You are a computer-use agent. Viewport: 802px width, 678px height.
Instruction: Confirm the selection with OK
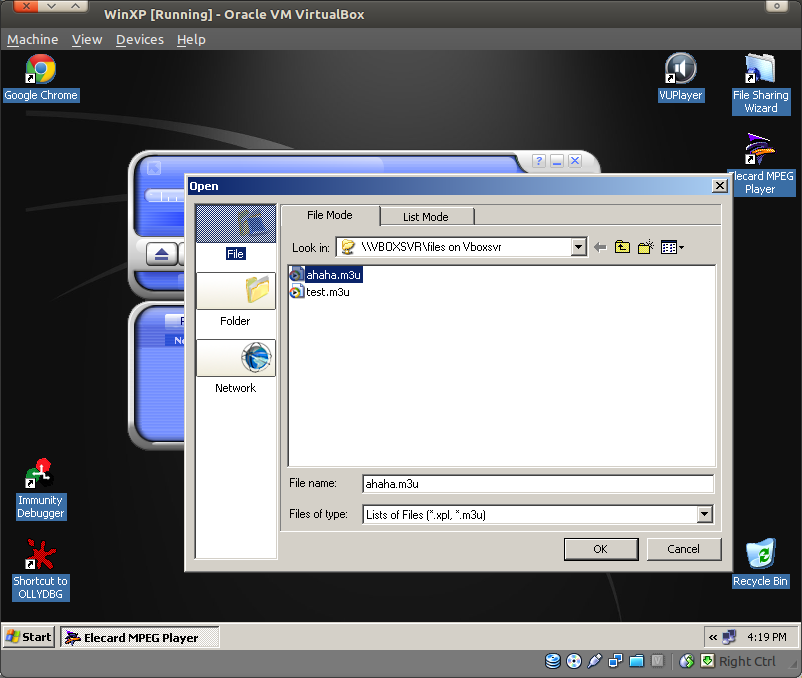(600, 549)
